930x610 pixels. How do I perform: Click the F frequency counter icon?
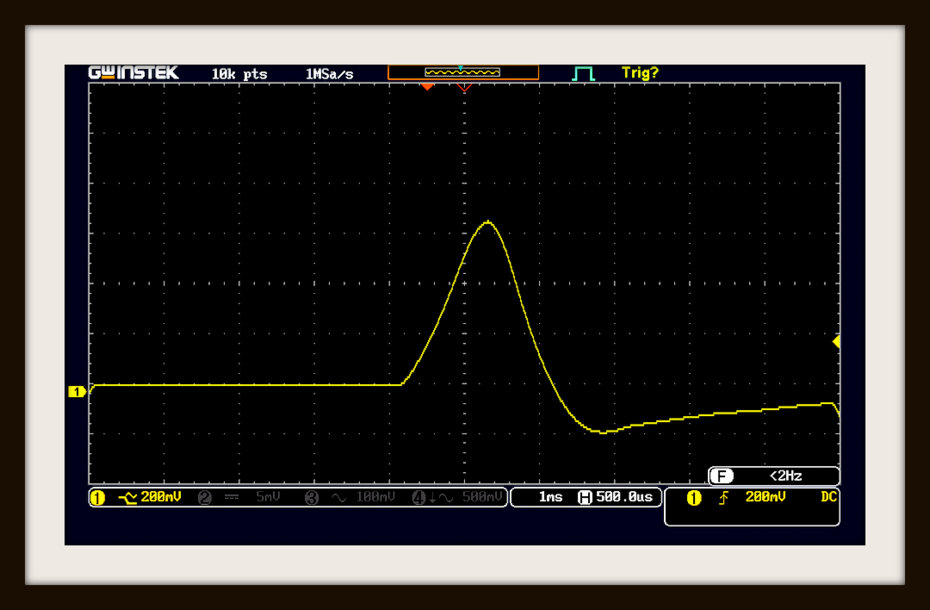[722, 476]
